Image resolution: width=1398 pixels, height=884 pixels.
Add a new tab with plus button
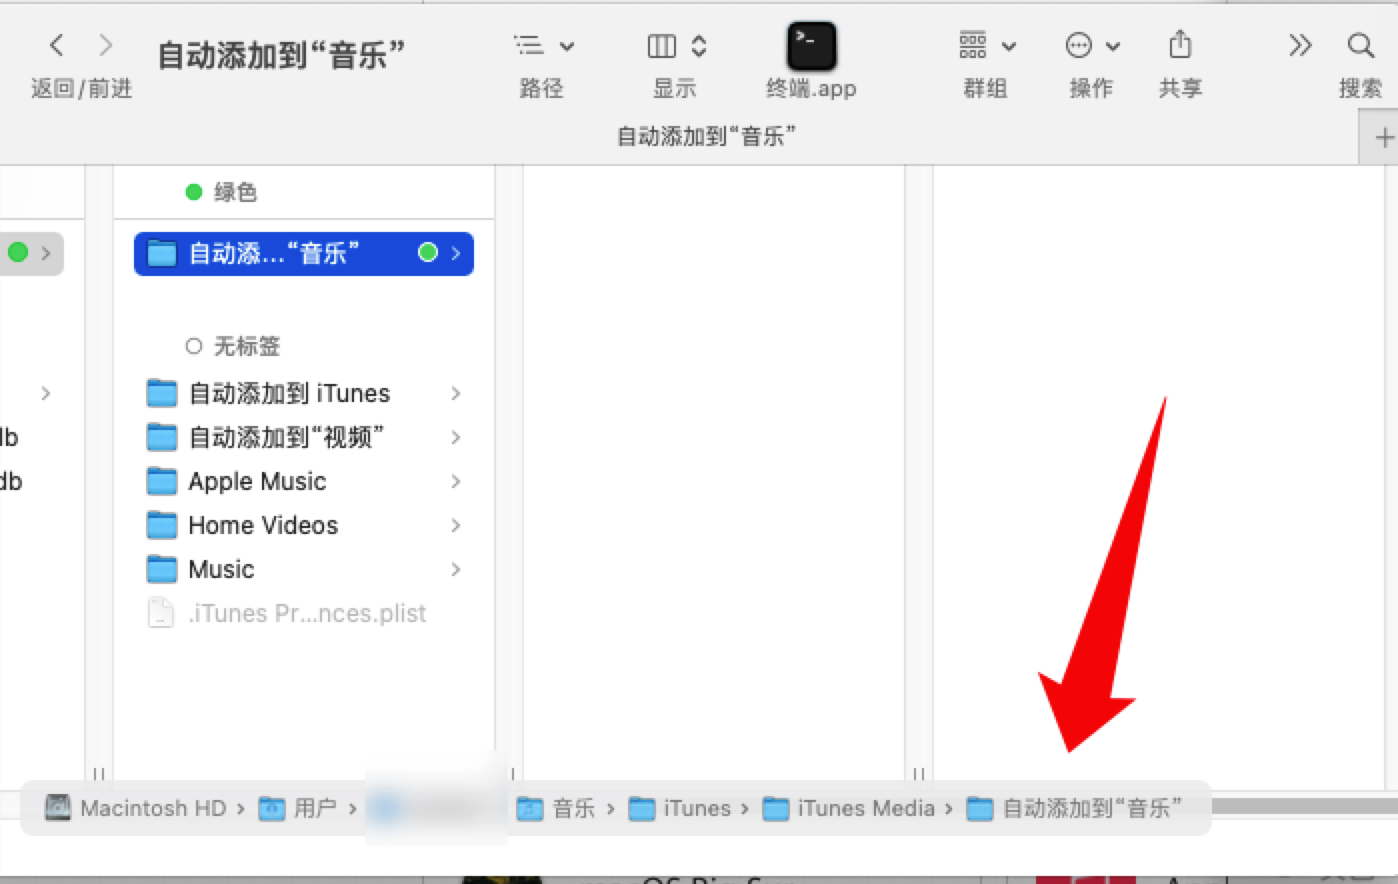[x=1383, y=138]
